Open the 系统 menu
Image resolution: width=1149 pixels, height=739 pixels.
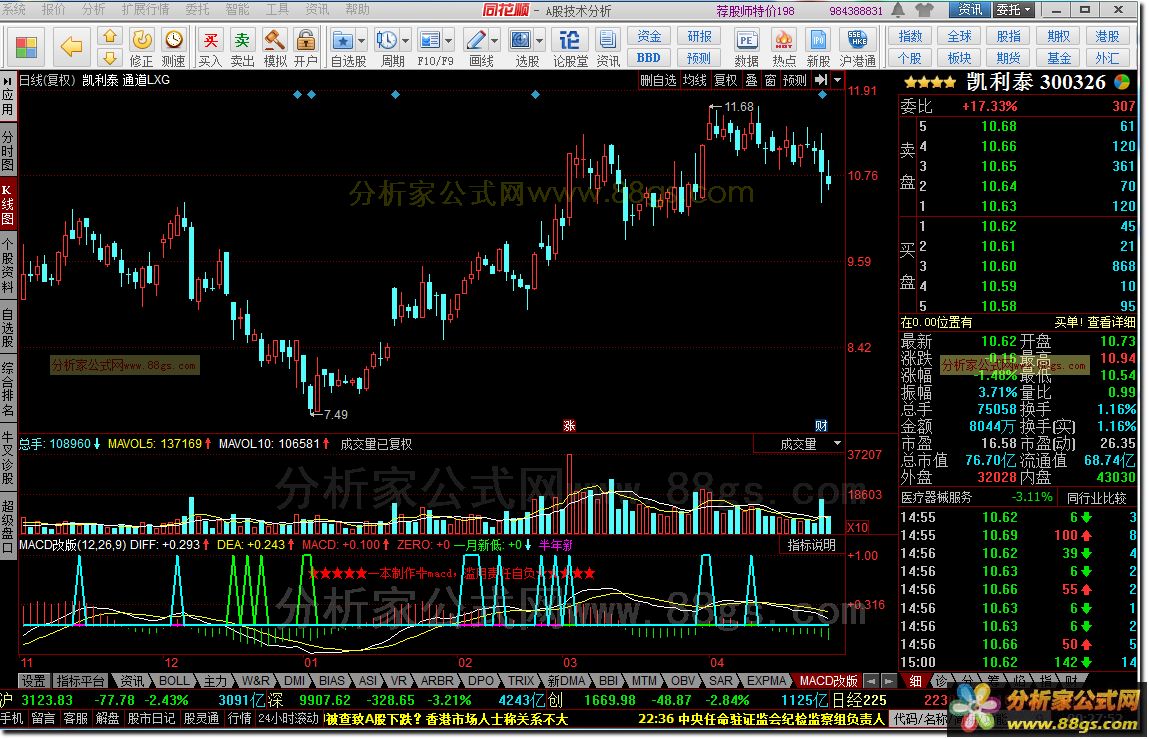(x=15, y=10)
